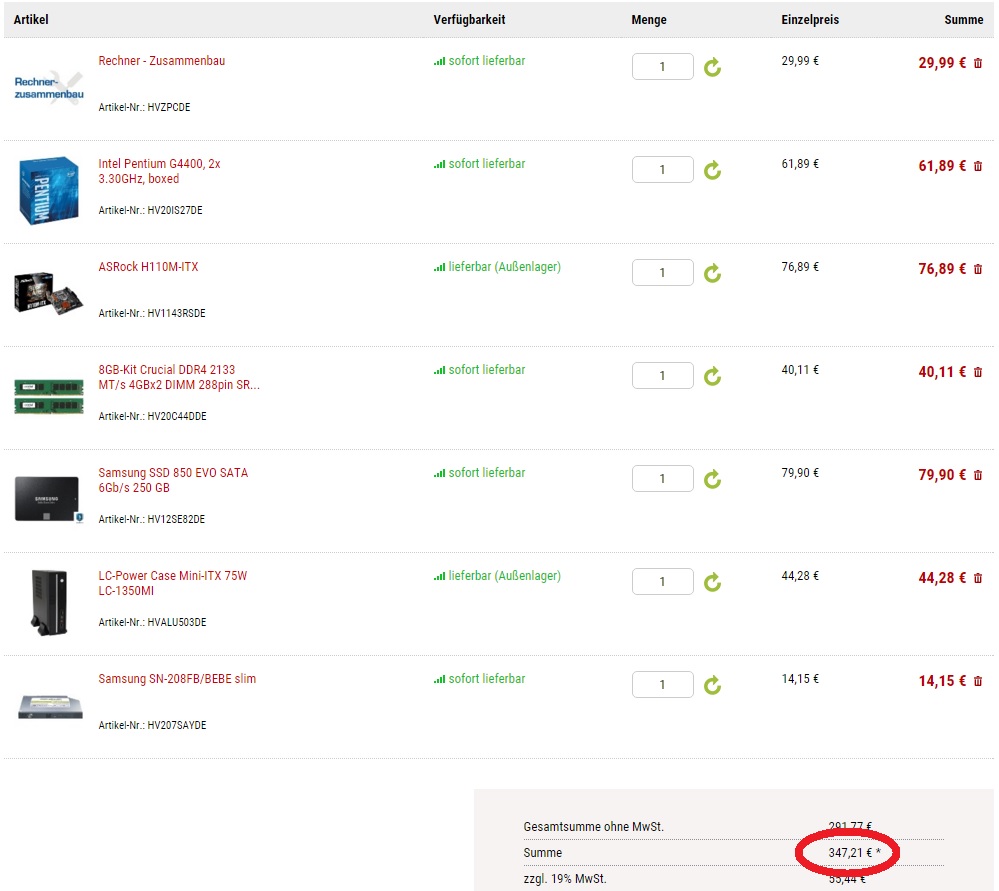Viewport: 999px width, 891px height.
Task: Select article number HV20IS27DE text
Action: point(175,210)
